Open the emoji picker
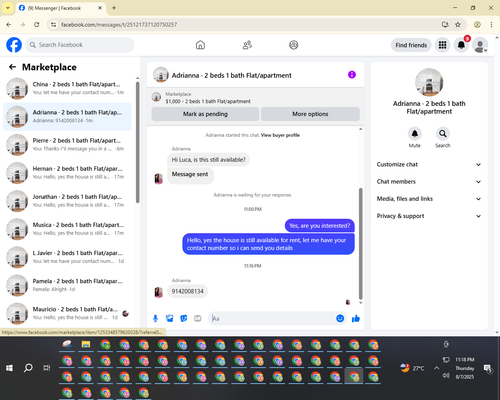Screen dimensions: 500x400 [x=340, y=318]
